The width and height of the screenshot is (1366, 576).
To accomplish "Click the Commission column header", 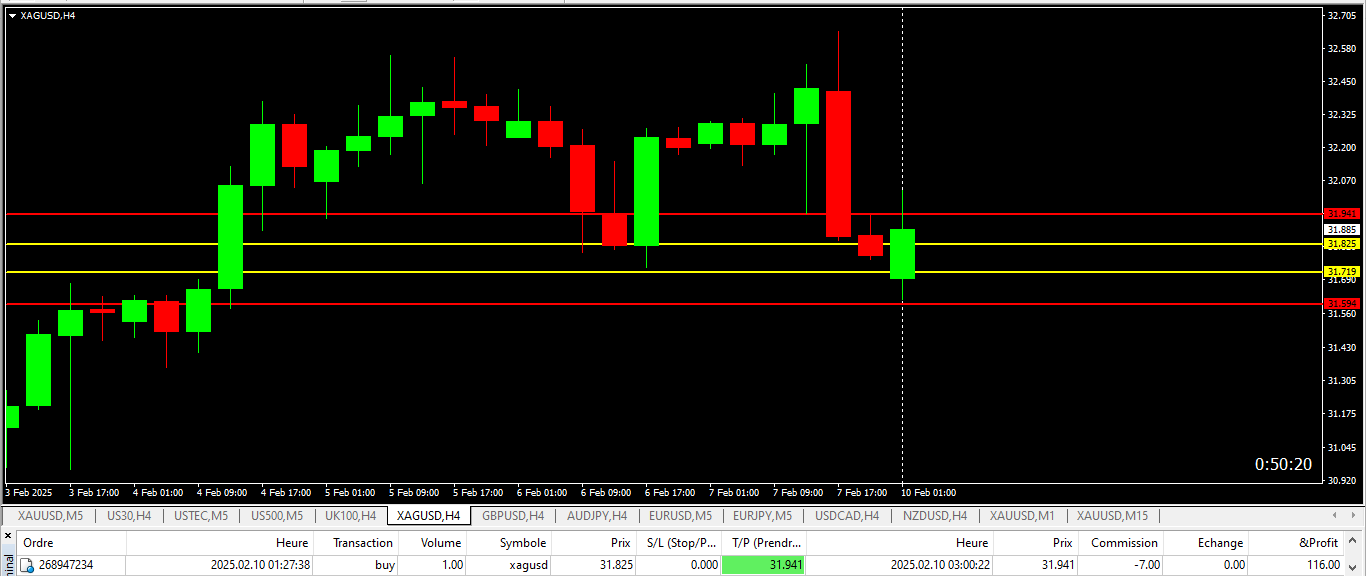I will 1124,543.
